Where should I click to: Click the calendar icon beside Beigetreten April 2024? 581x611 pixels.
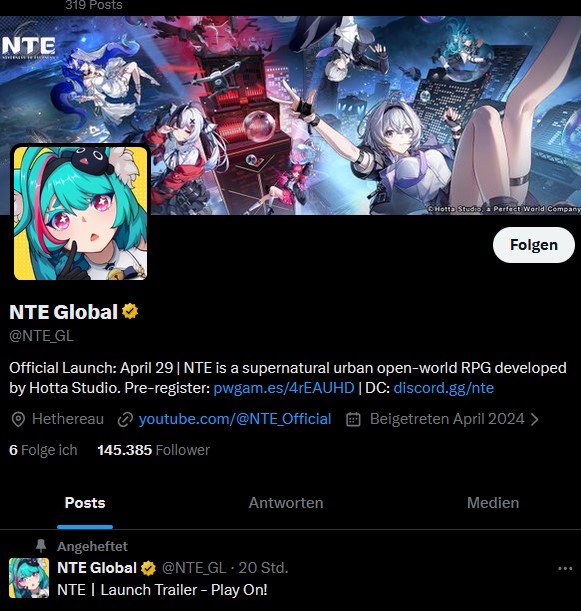[353, 419]
